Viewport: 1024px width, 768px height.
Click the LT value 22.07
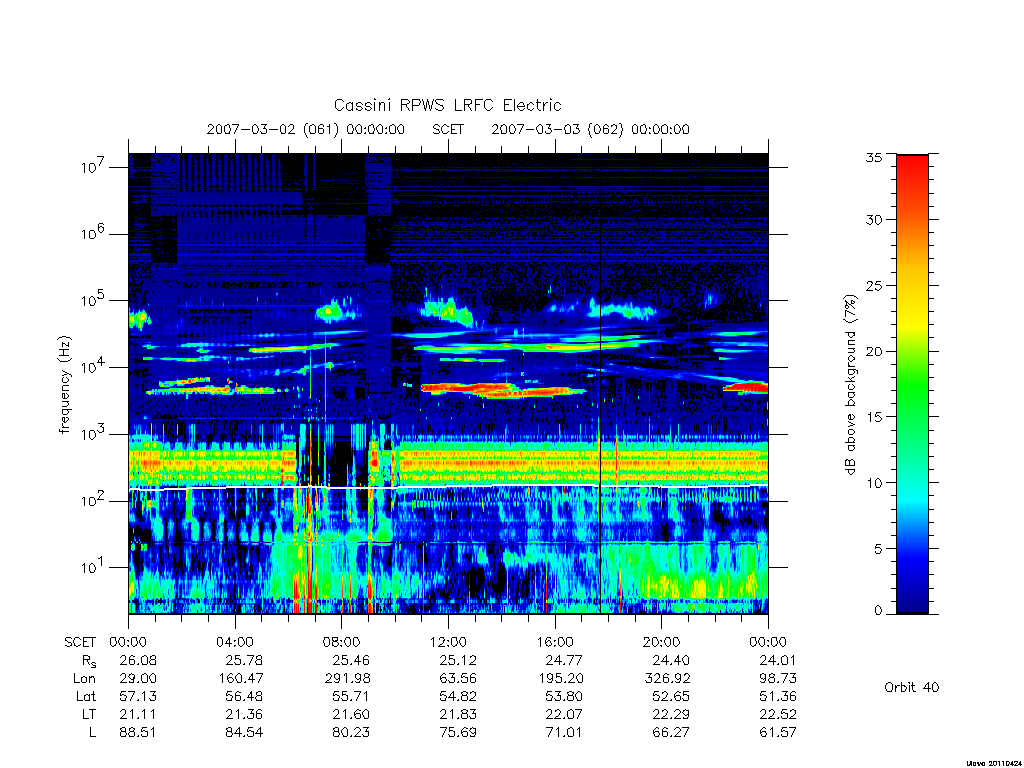(564, 714)
